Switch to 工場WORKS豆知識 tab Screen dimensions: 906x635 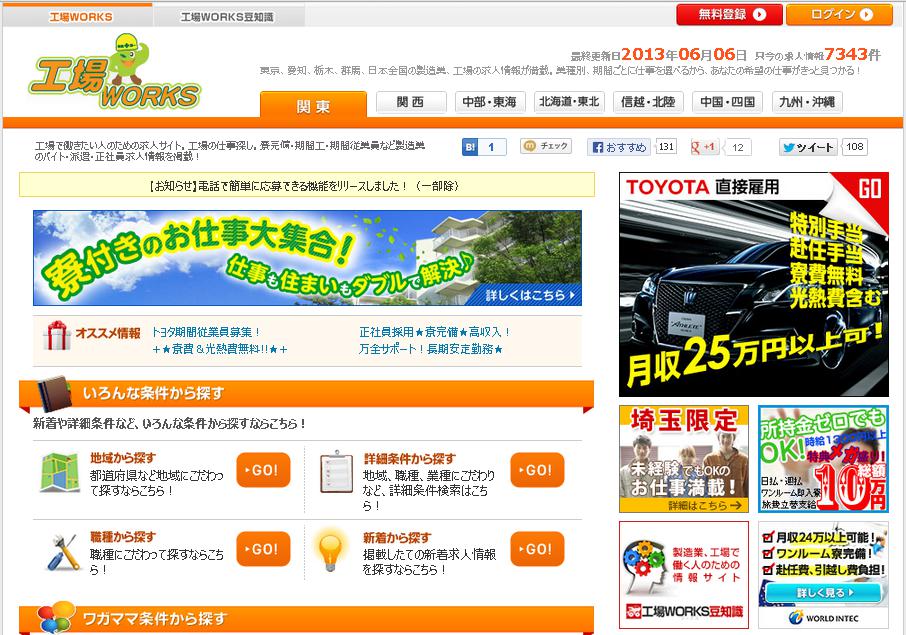pos(227,17)
